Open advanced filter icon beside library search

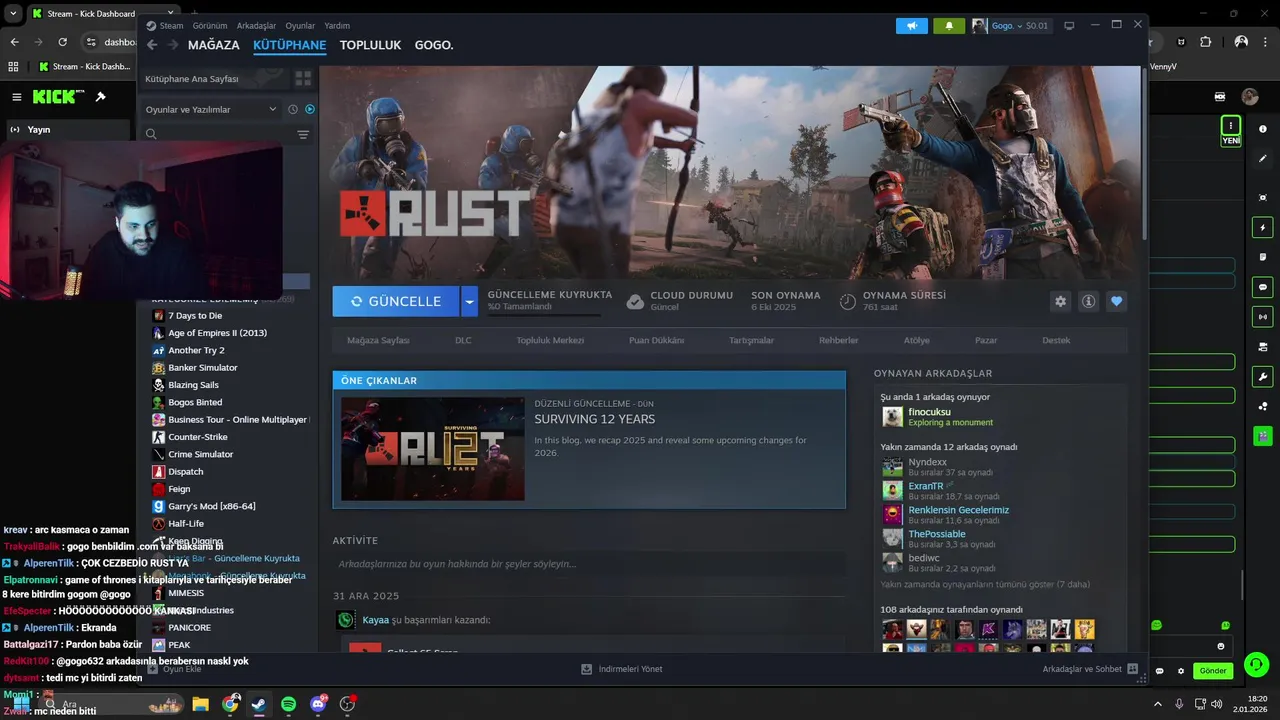tap(303, 134)
